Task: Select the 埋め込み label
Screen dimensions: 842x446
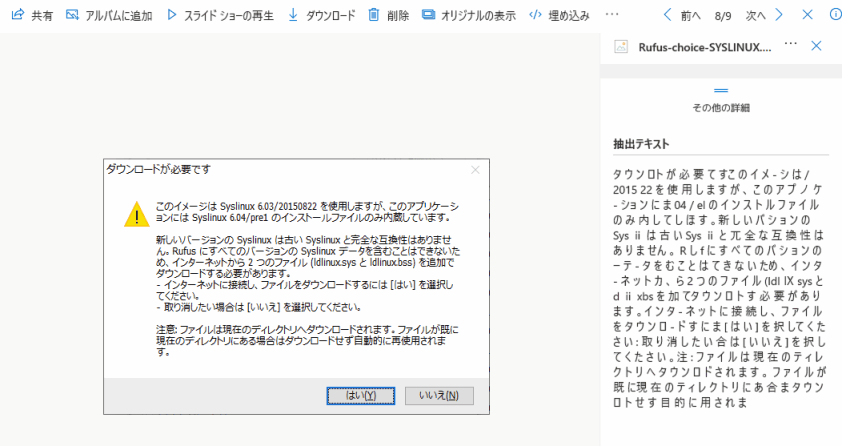Action: click(569, 16)
